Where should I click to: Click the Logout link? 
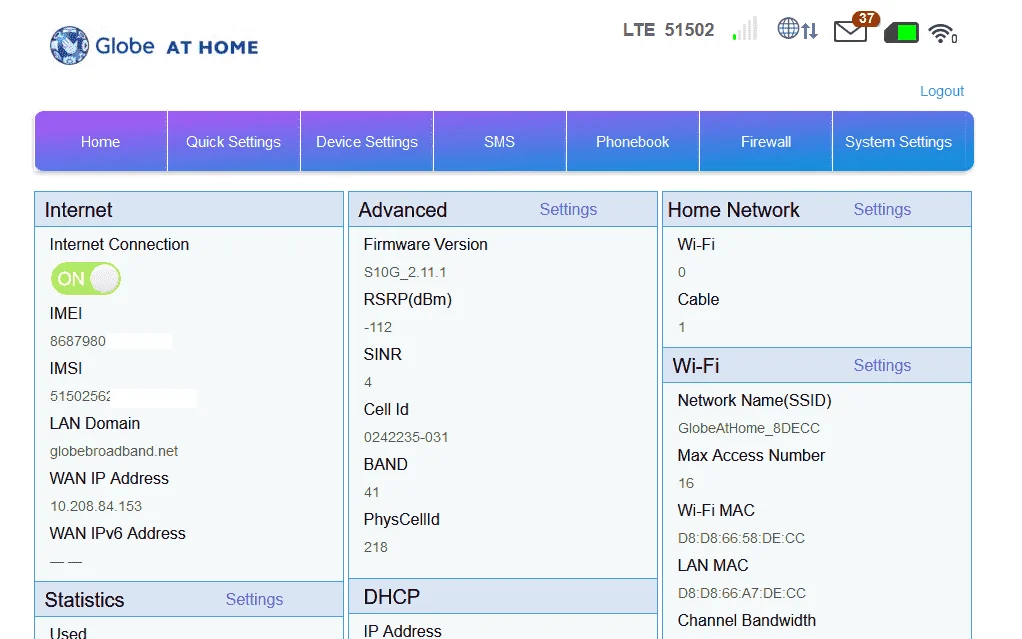pos(942,91)
